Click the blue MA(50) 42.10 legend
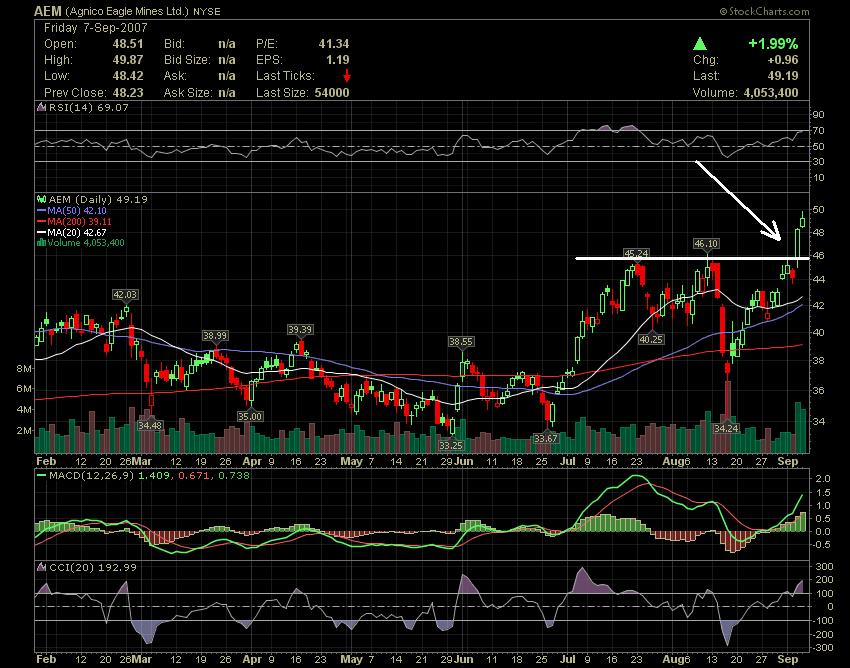 point(72,210)
